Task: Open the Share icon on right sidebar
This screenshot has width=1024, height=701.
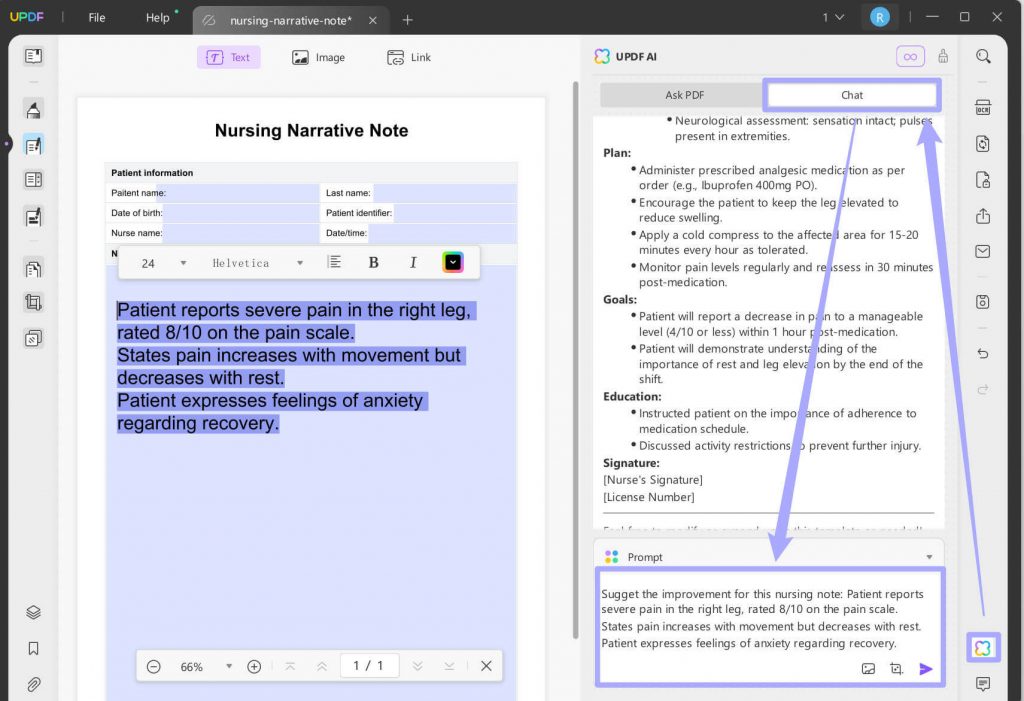Action: pyautogui.click(x=982, y=216)
